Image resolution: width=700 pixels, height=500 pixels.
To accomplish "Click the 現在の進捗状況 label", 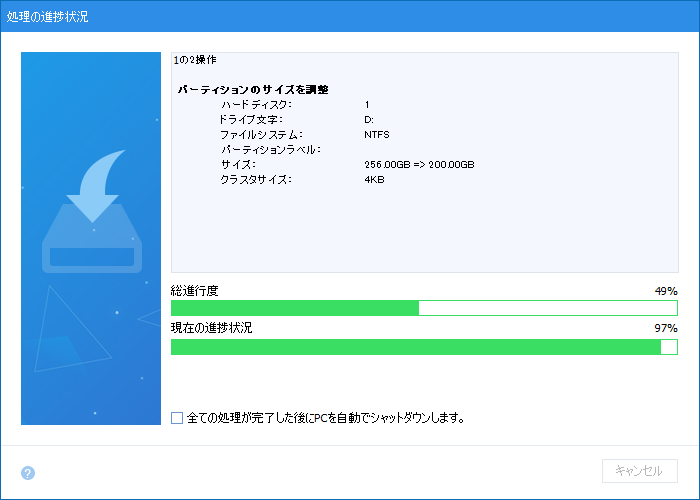I will pos(212,328).
